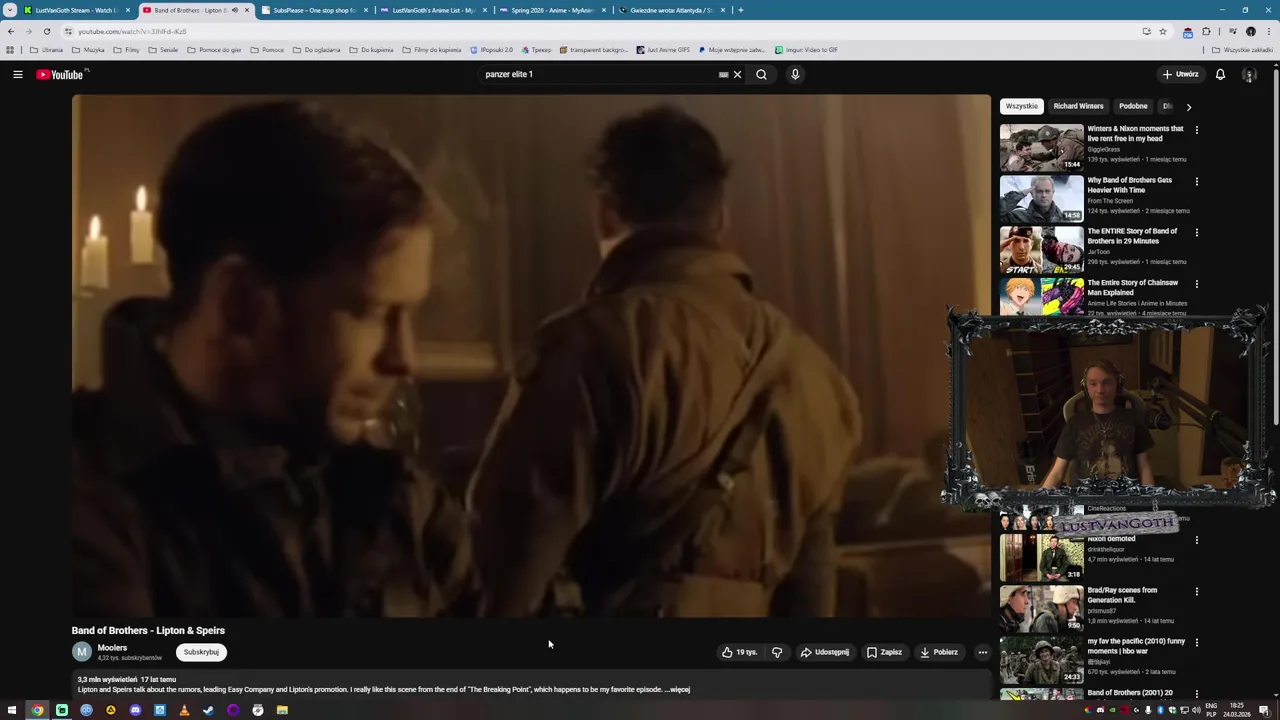Switch to the Gwiezdne wrota Atlantyda tab
The height and width of the screenshot is (720, 1280).
(671, 10)
